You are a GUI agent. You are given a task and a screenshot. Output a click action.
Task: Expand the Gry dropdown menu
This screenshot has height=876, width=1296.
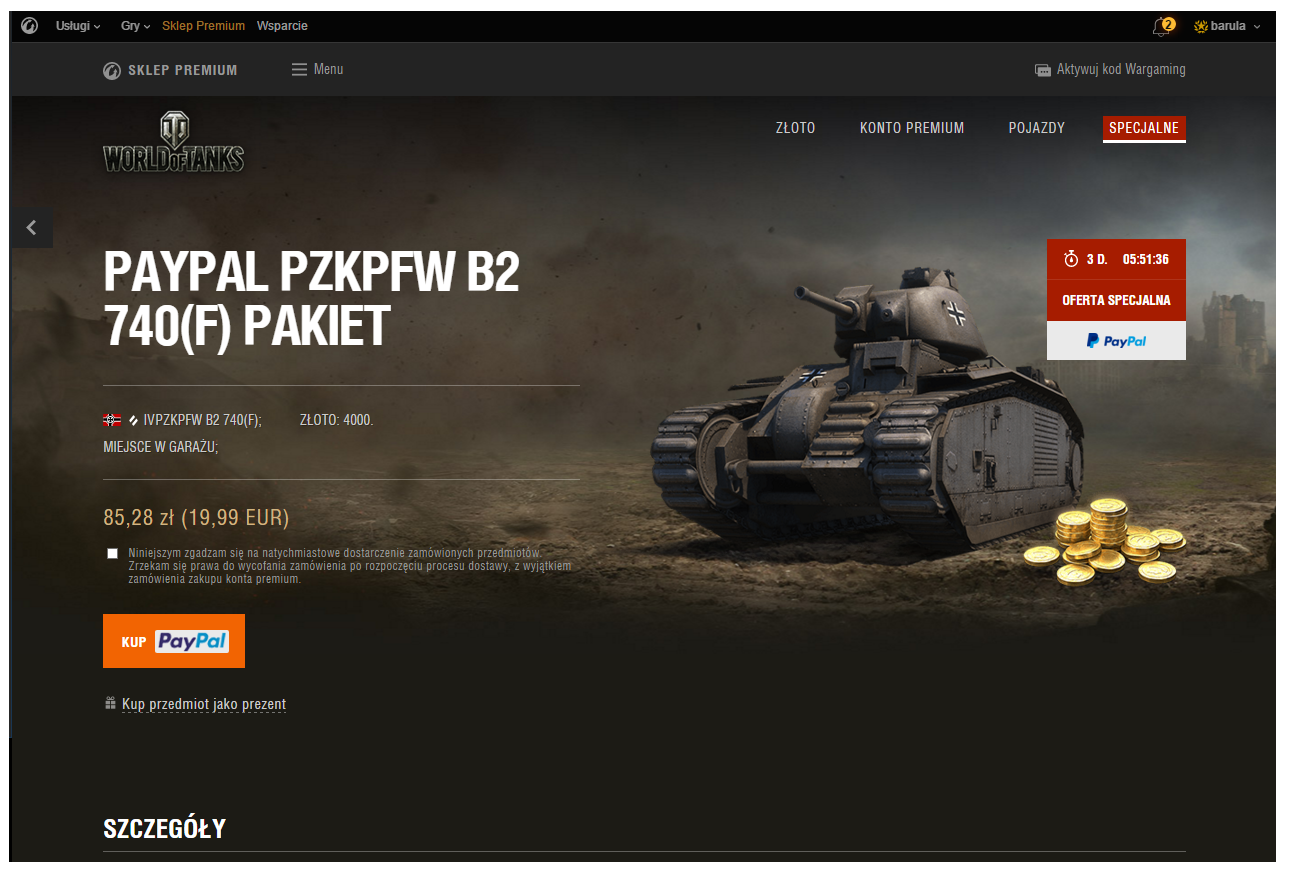click(135, 26)
